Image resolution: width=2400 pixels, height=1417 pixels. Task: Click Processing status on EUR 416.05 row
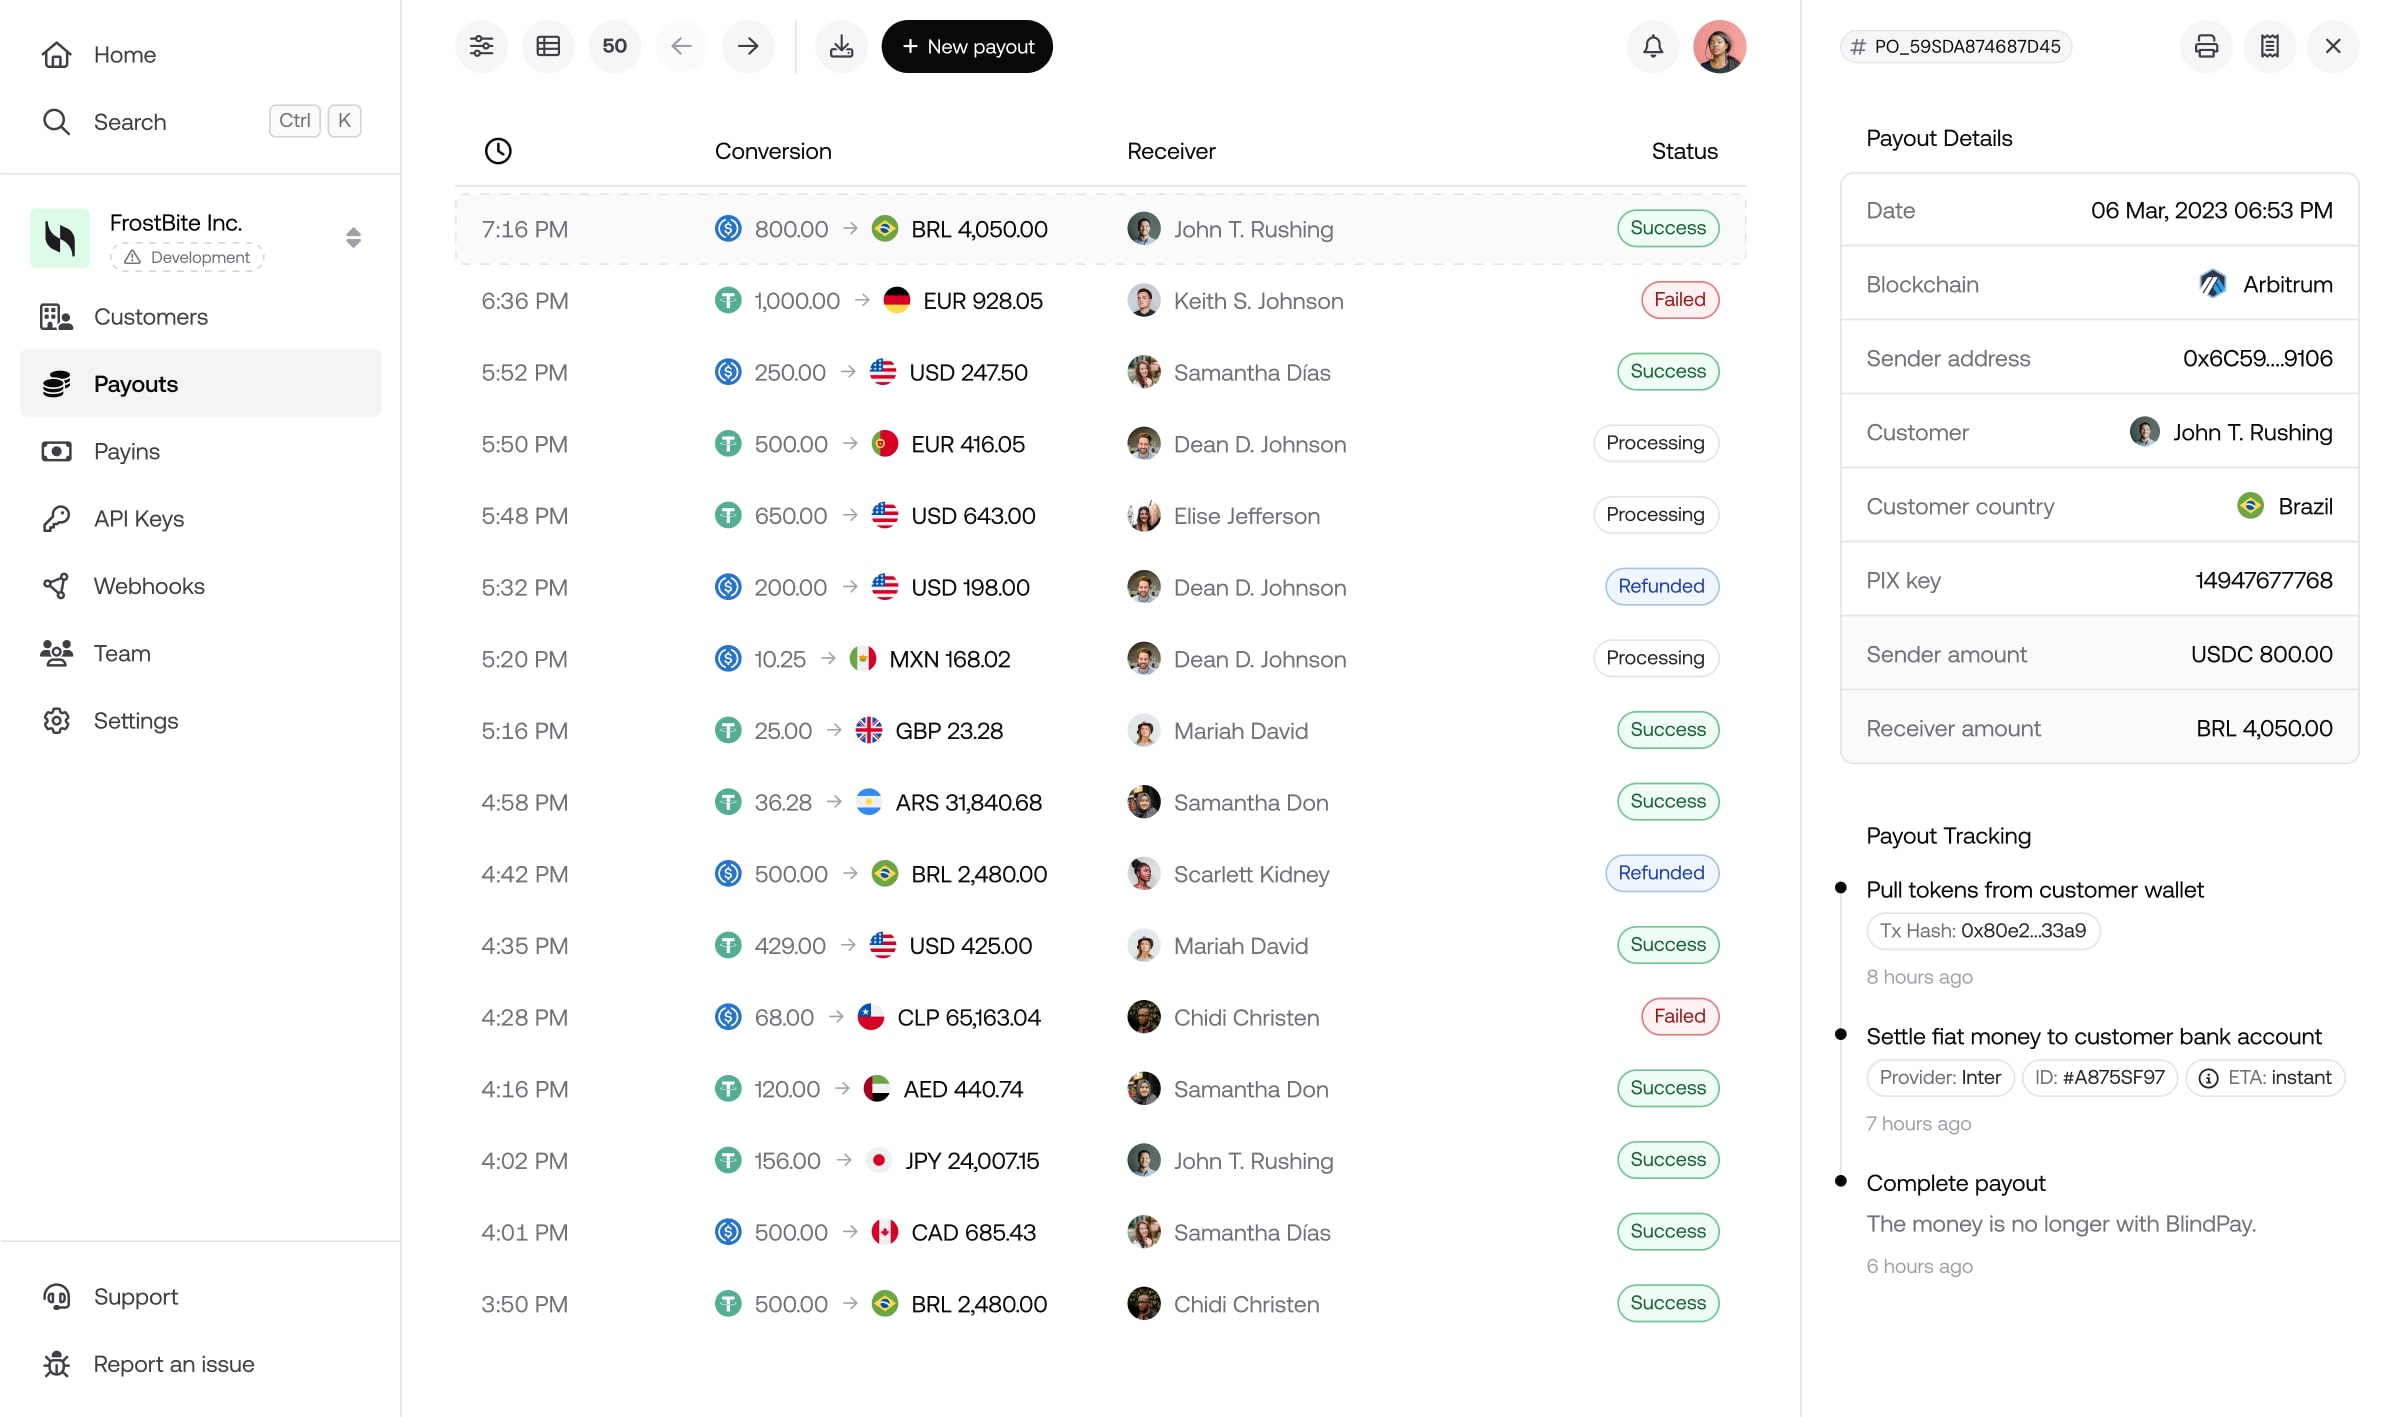click(x=1655, y=443)
